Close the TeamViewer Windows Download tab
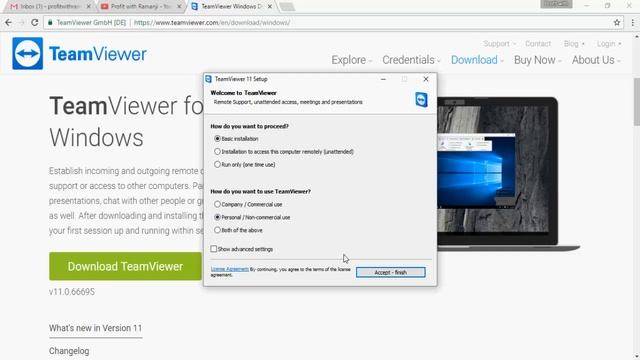Viewport: 640px width, 360px height. tap(270, 7)
